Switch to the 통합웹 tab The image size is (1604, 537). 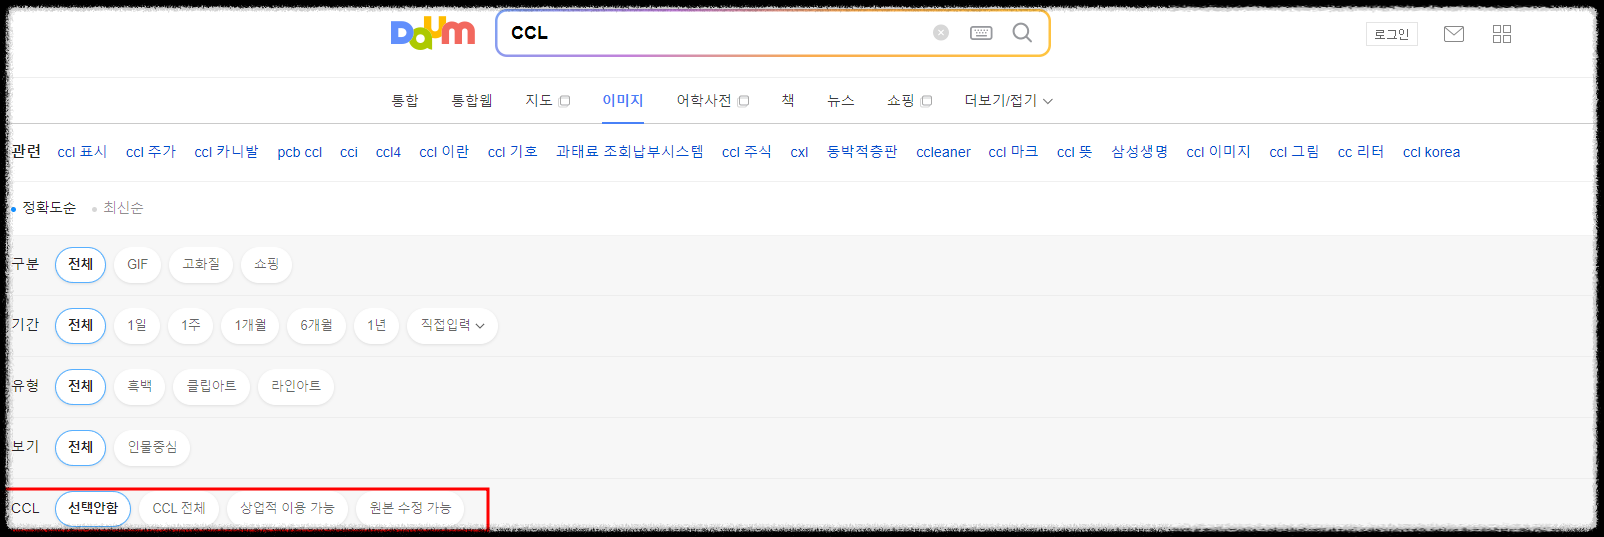[472, 100]
